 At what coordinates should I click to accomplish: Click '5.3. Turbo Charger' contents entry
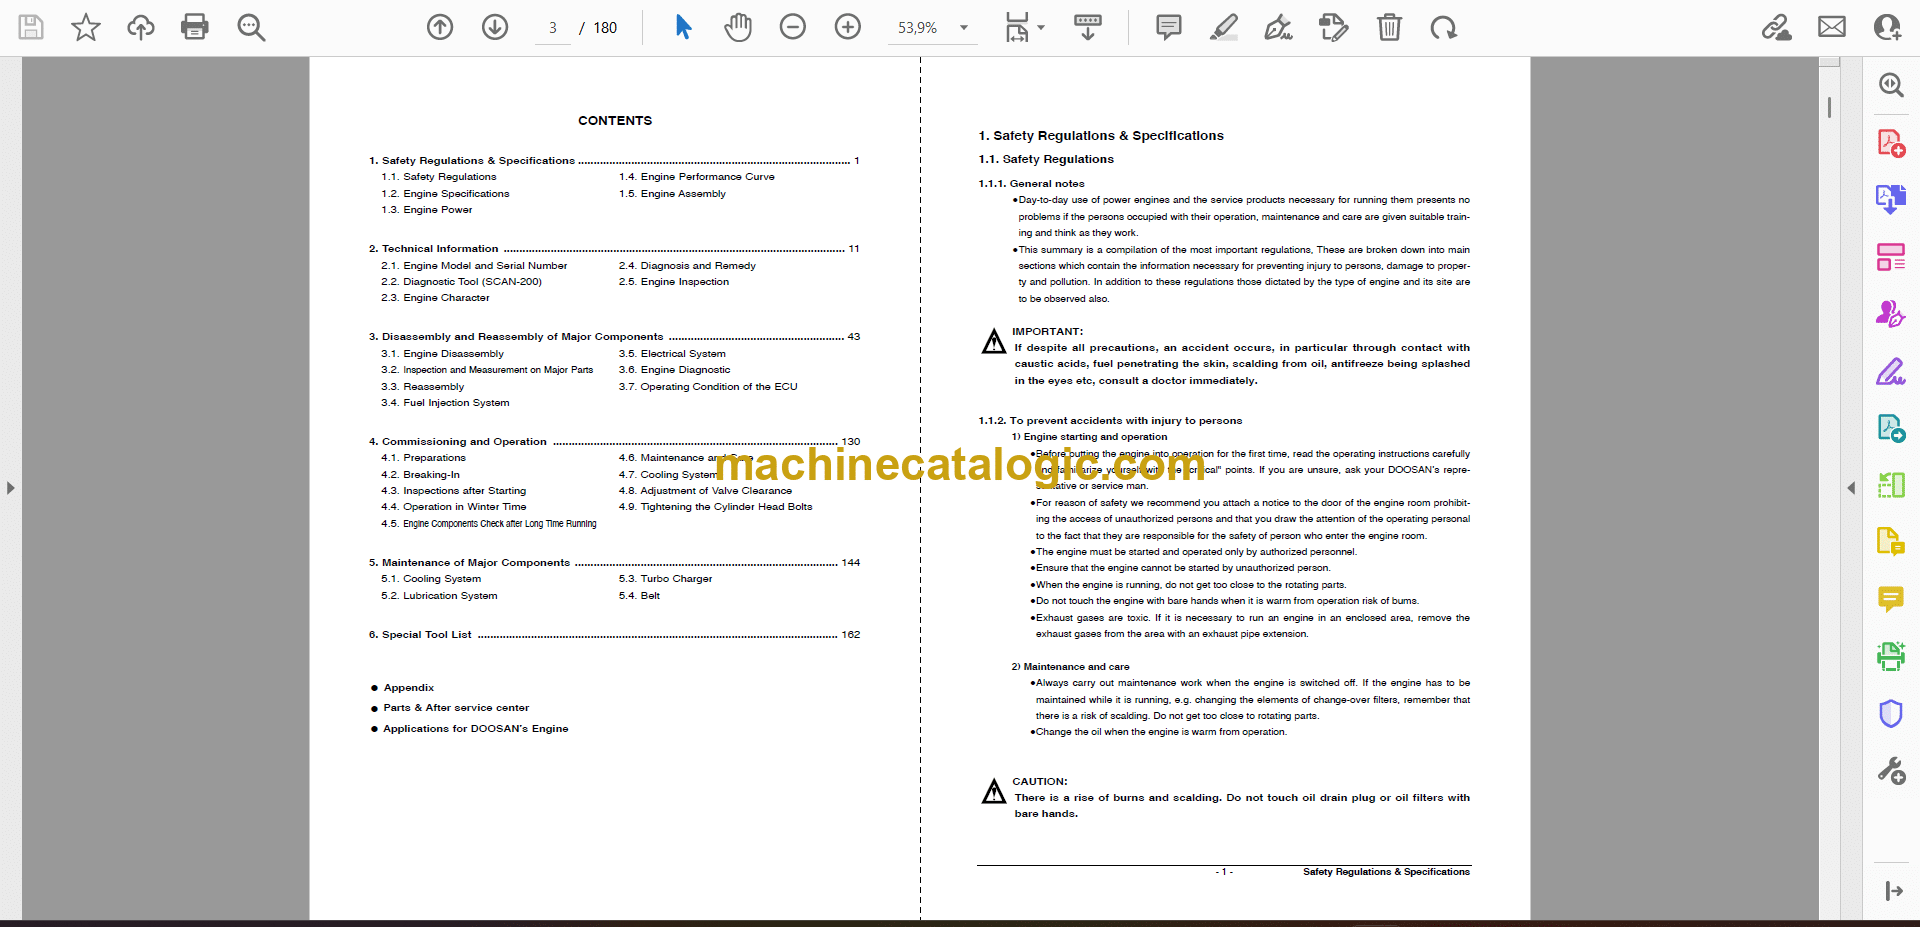[665, 578]
